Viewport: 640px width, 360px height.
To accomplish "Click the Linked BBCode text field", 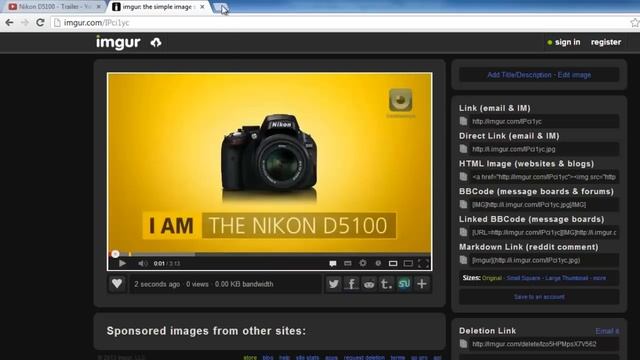I will coord(544,232).
